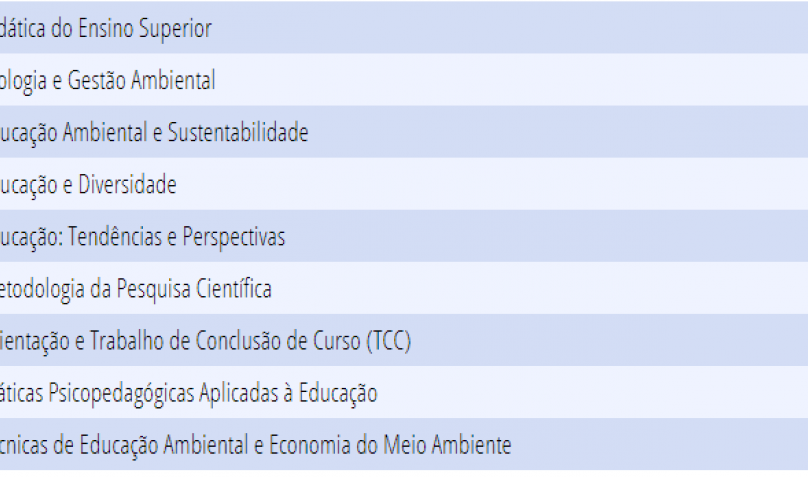Click the word 'Psicopedagógicas' in the list
This screenshot has height=477, width=808.
(121, 393)
